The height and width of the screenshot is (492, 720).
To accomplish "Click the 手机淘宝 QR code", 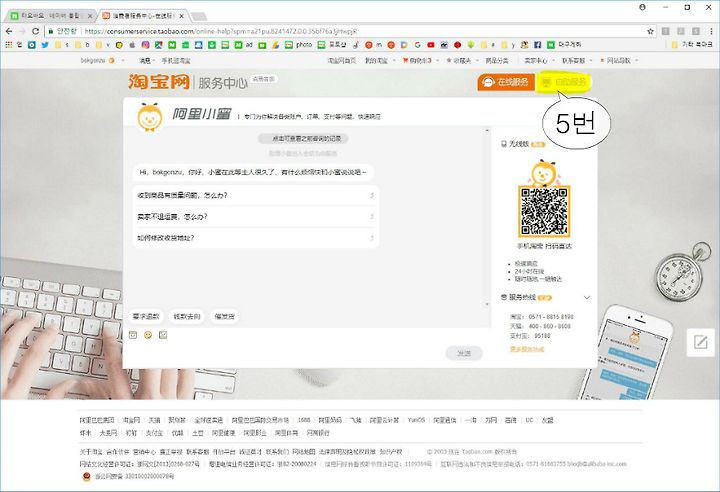I will point(544,211).
